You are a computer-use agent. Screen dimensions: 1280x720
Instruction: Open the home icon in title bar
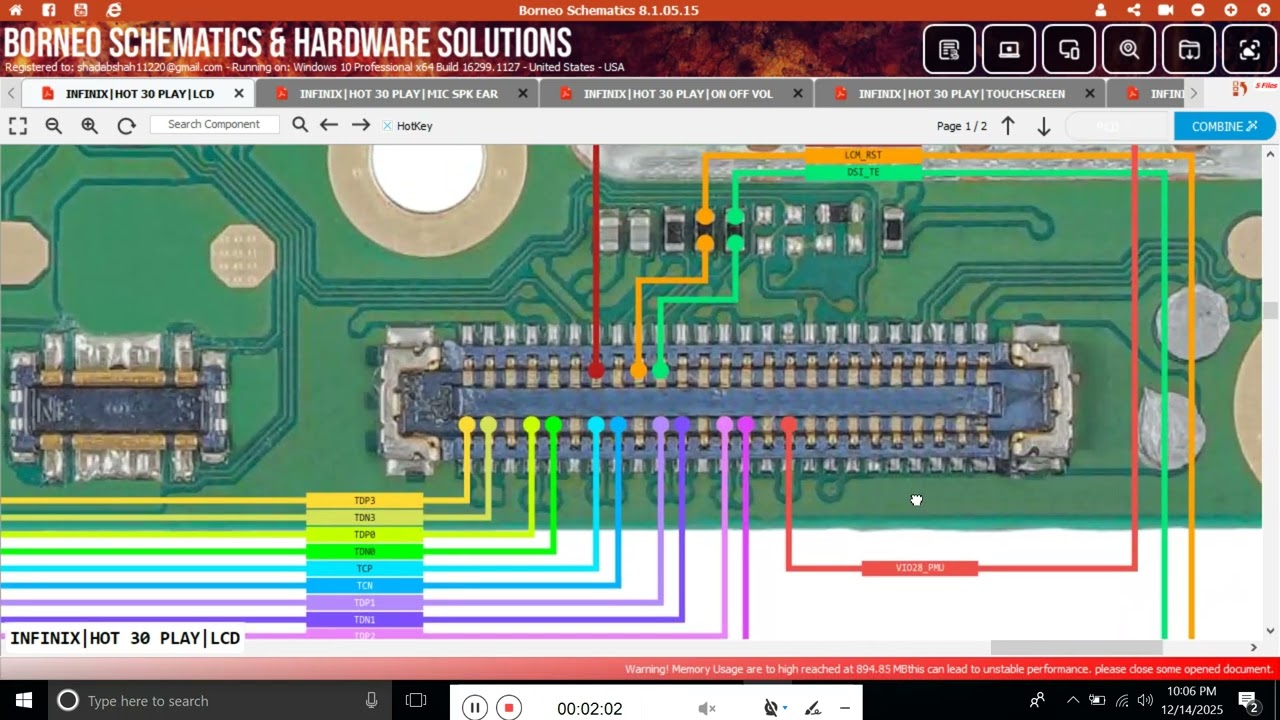pyautogui.click(x=15, y=10)
